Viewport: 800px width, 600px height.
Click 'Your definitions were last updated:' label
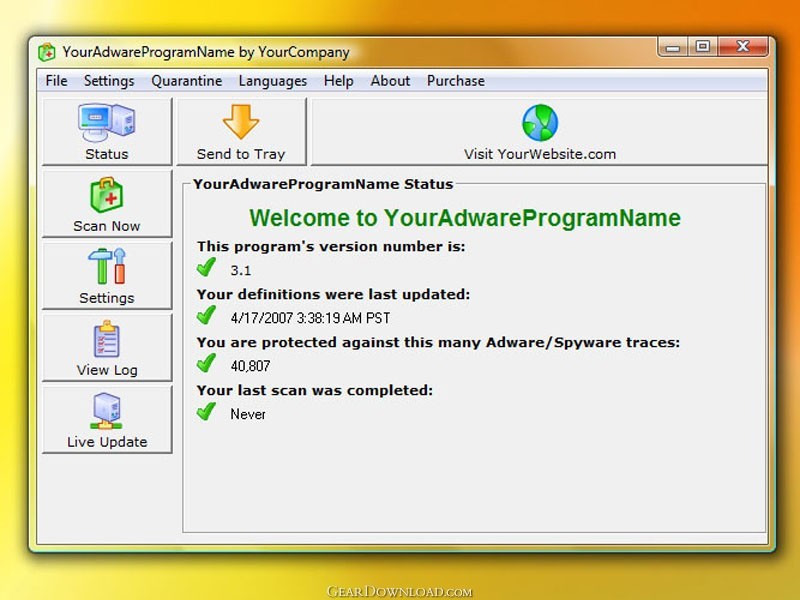coord(333,295)
